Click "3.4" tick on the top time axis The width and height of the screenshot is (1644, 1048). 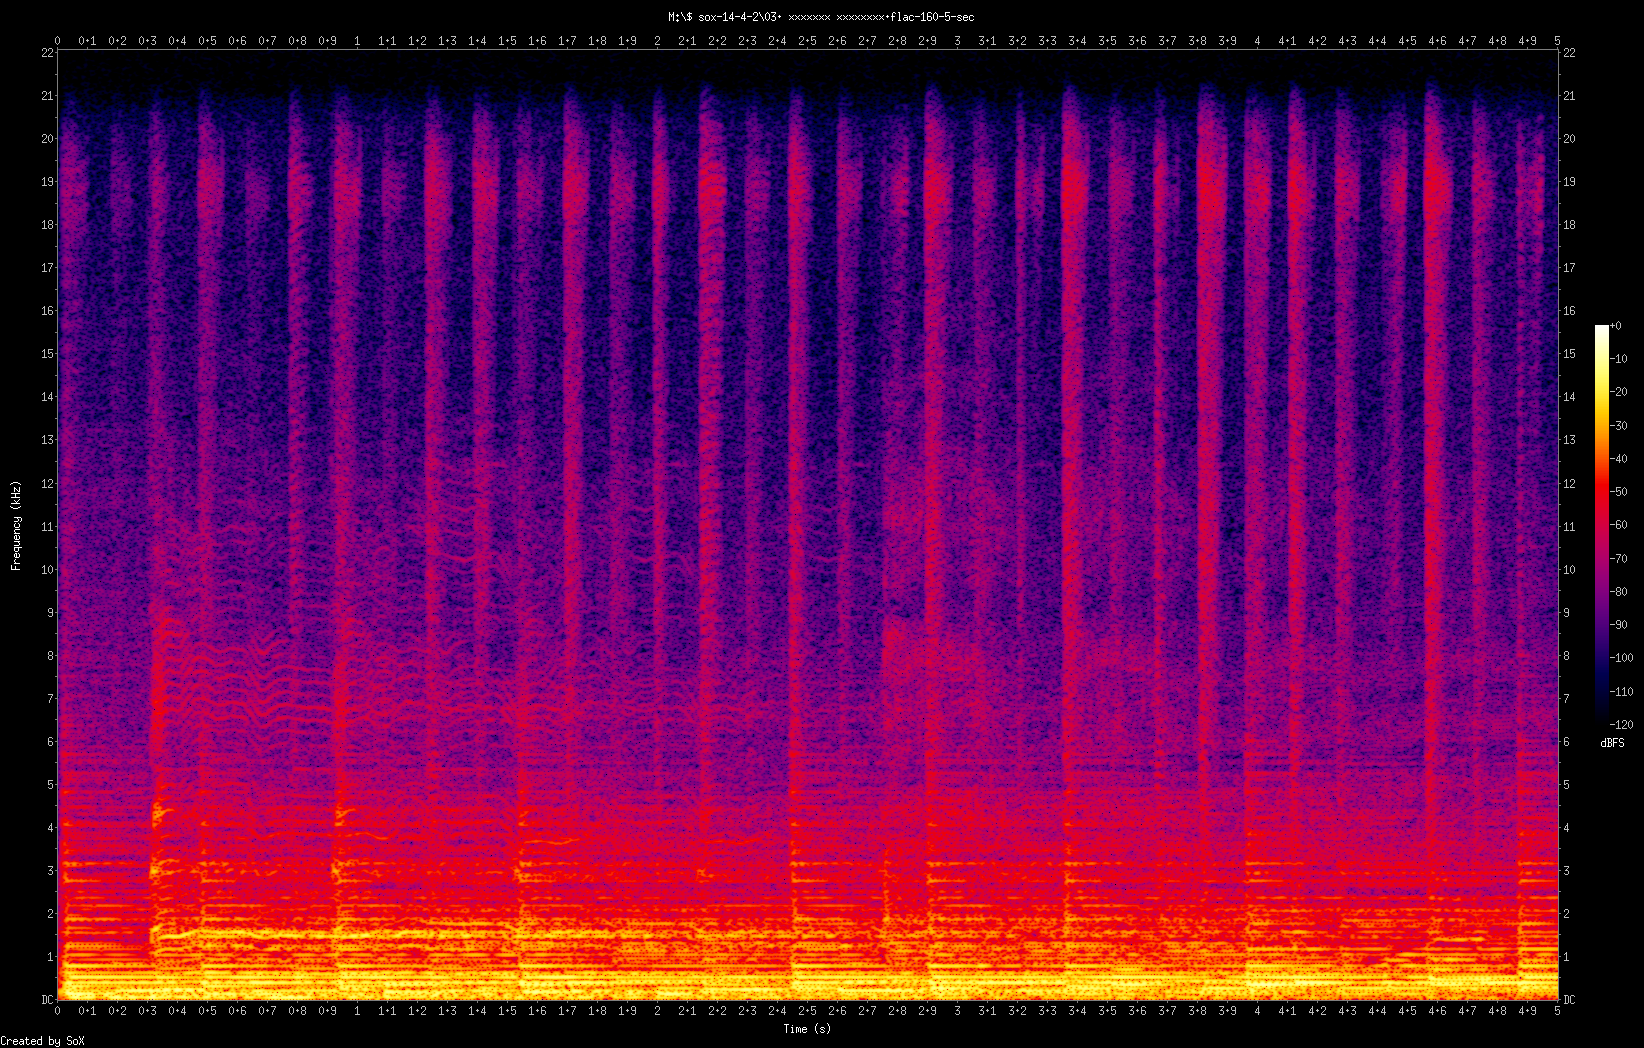coord(1077,41)
